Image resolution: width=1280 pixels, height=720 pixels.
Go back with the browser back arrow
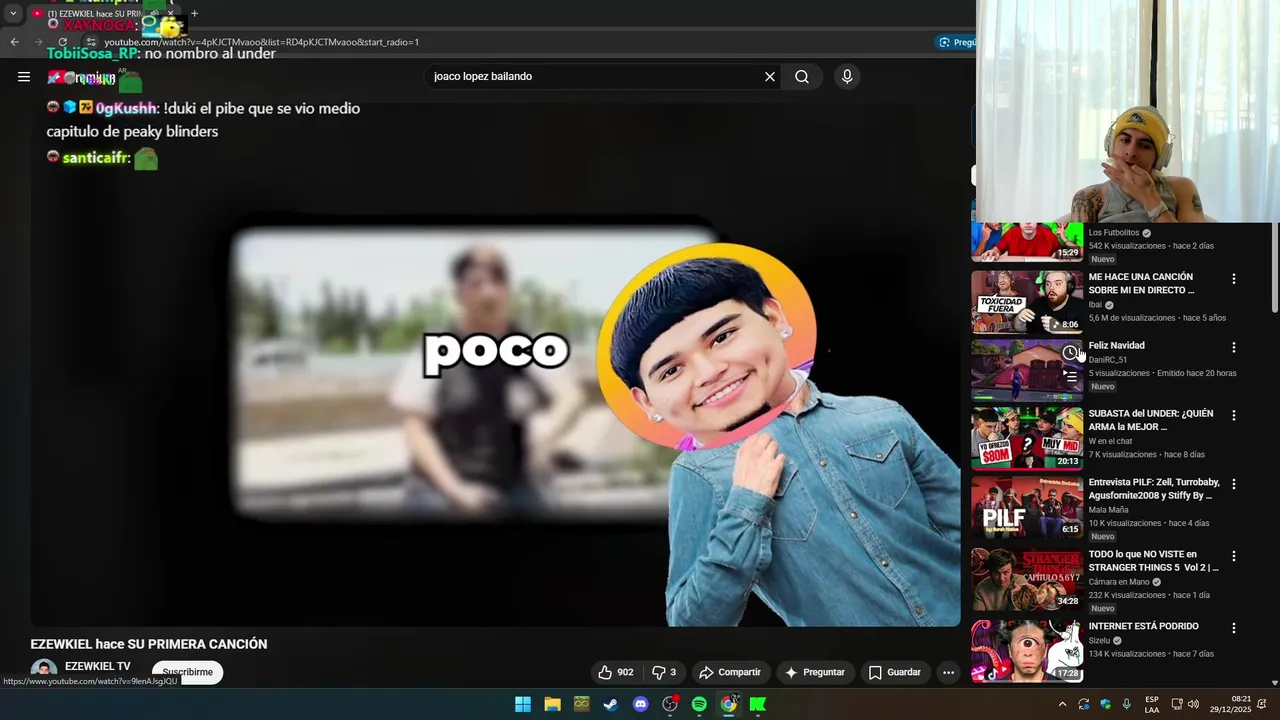point(14,42)
